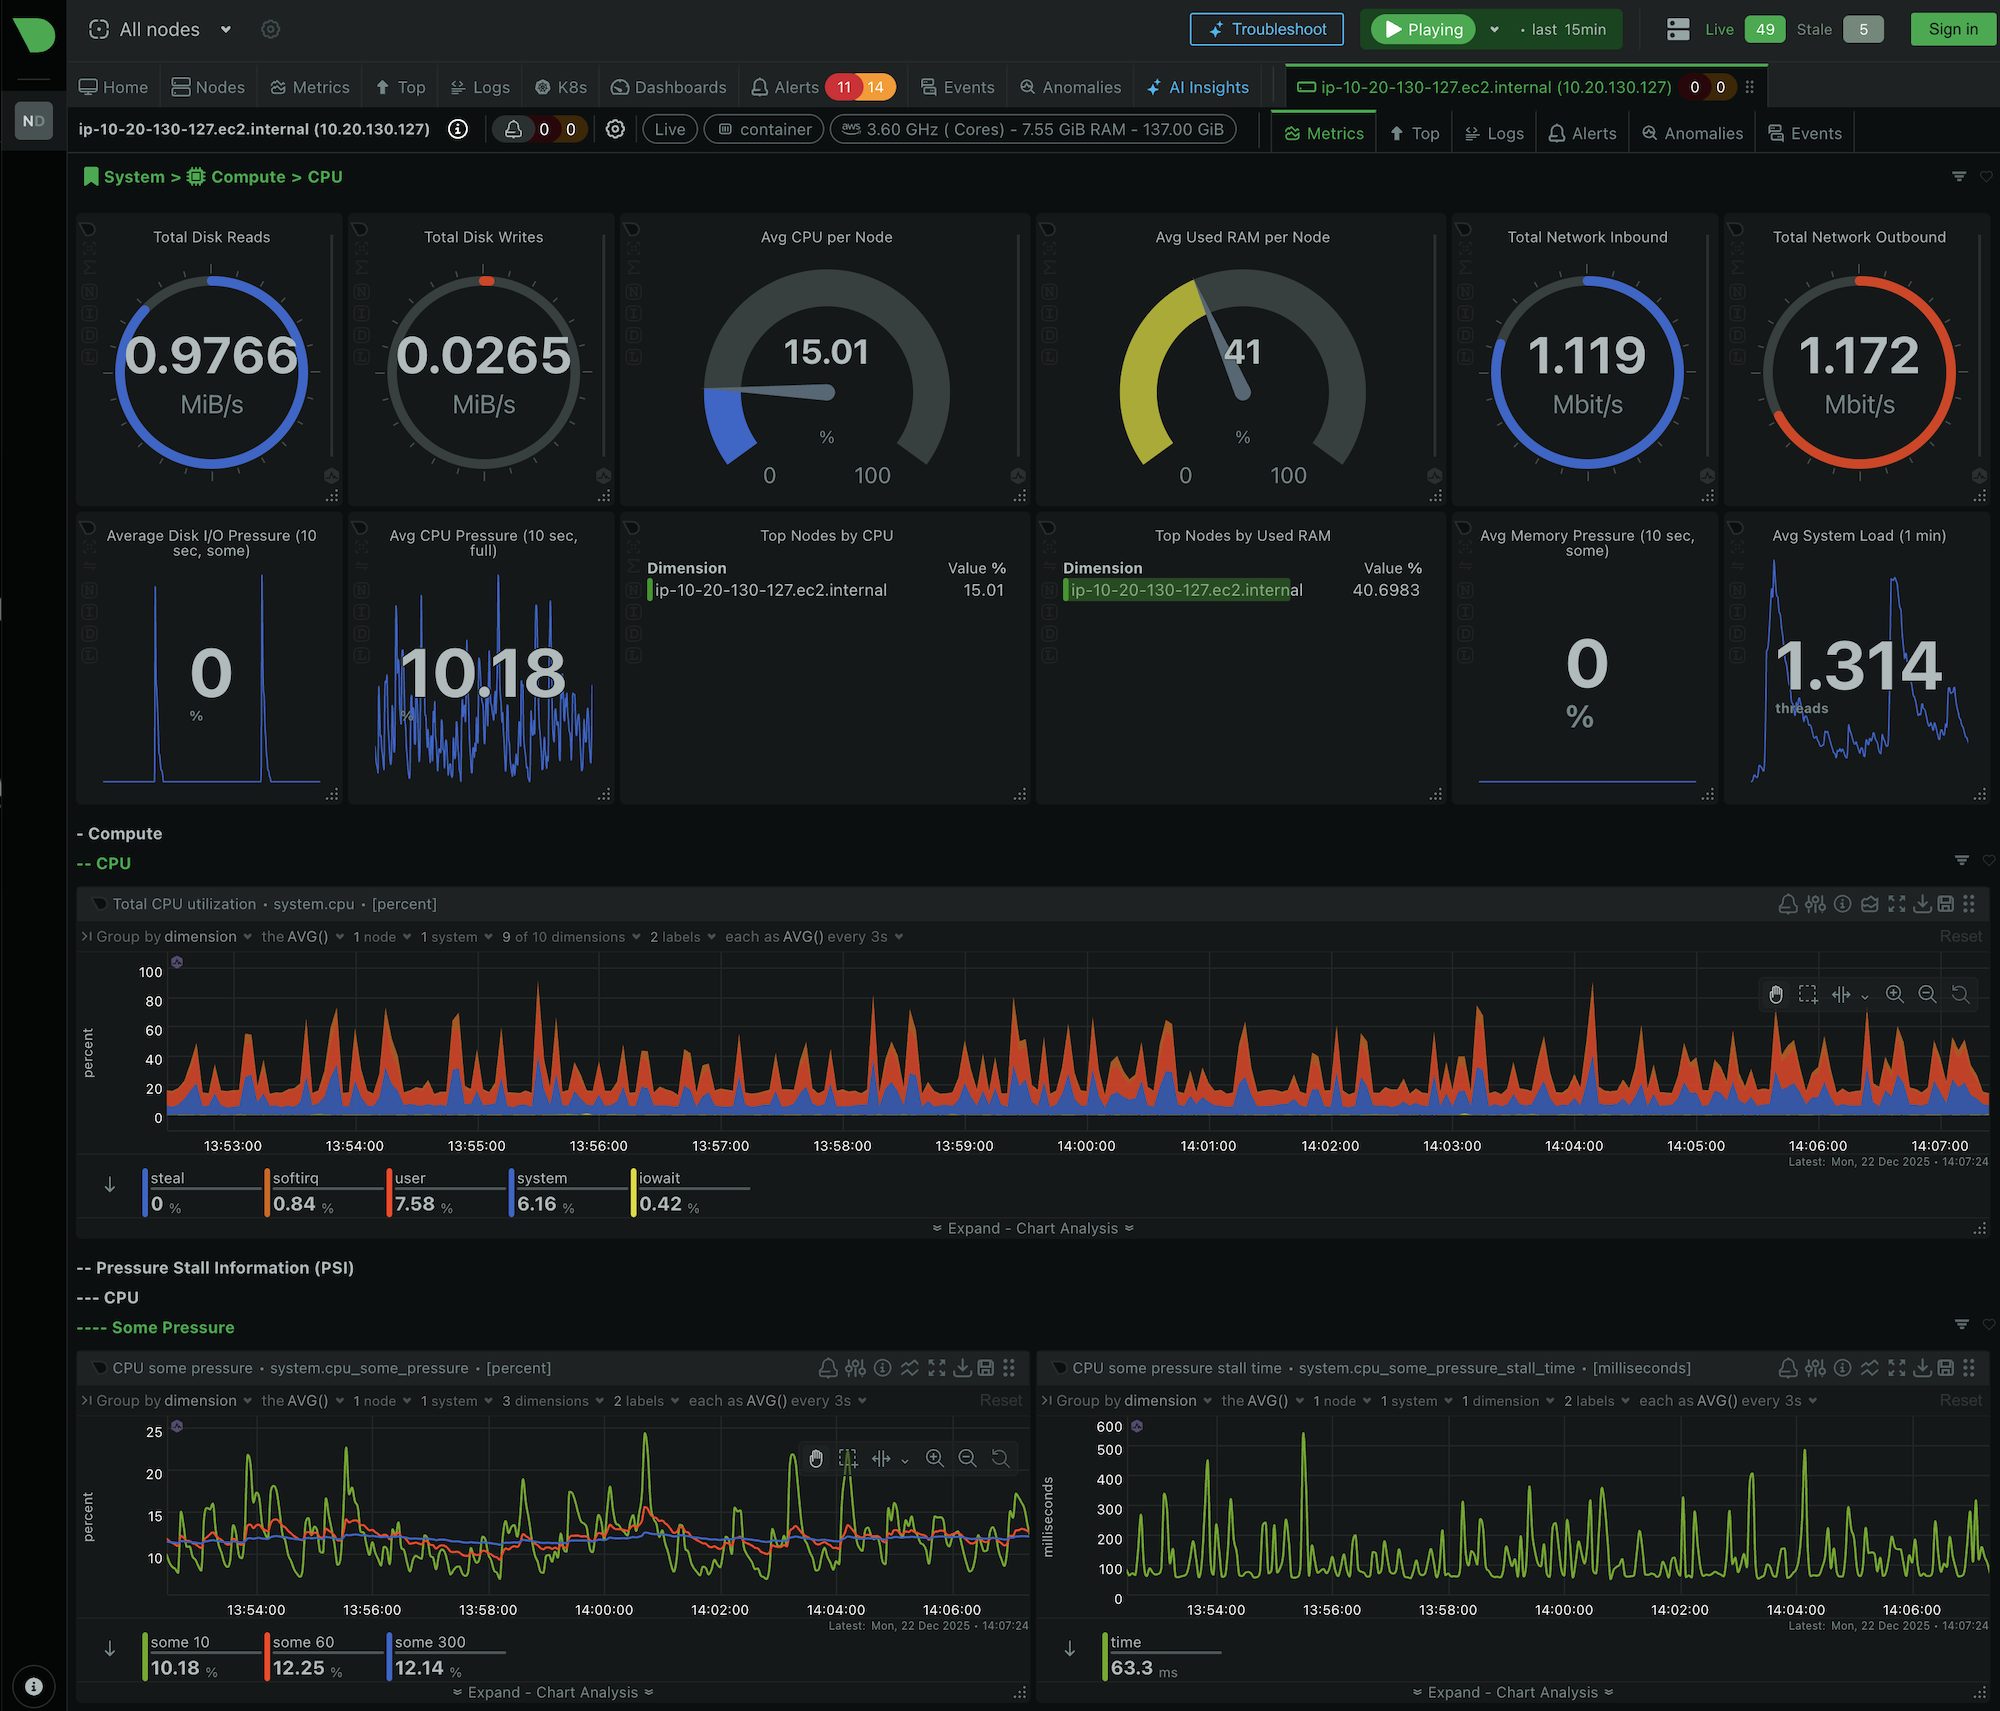2000x1711 pixels.
Task: Pause the Playing playback control
Action: pos(1422,29)
